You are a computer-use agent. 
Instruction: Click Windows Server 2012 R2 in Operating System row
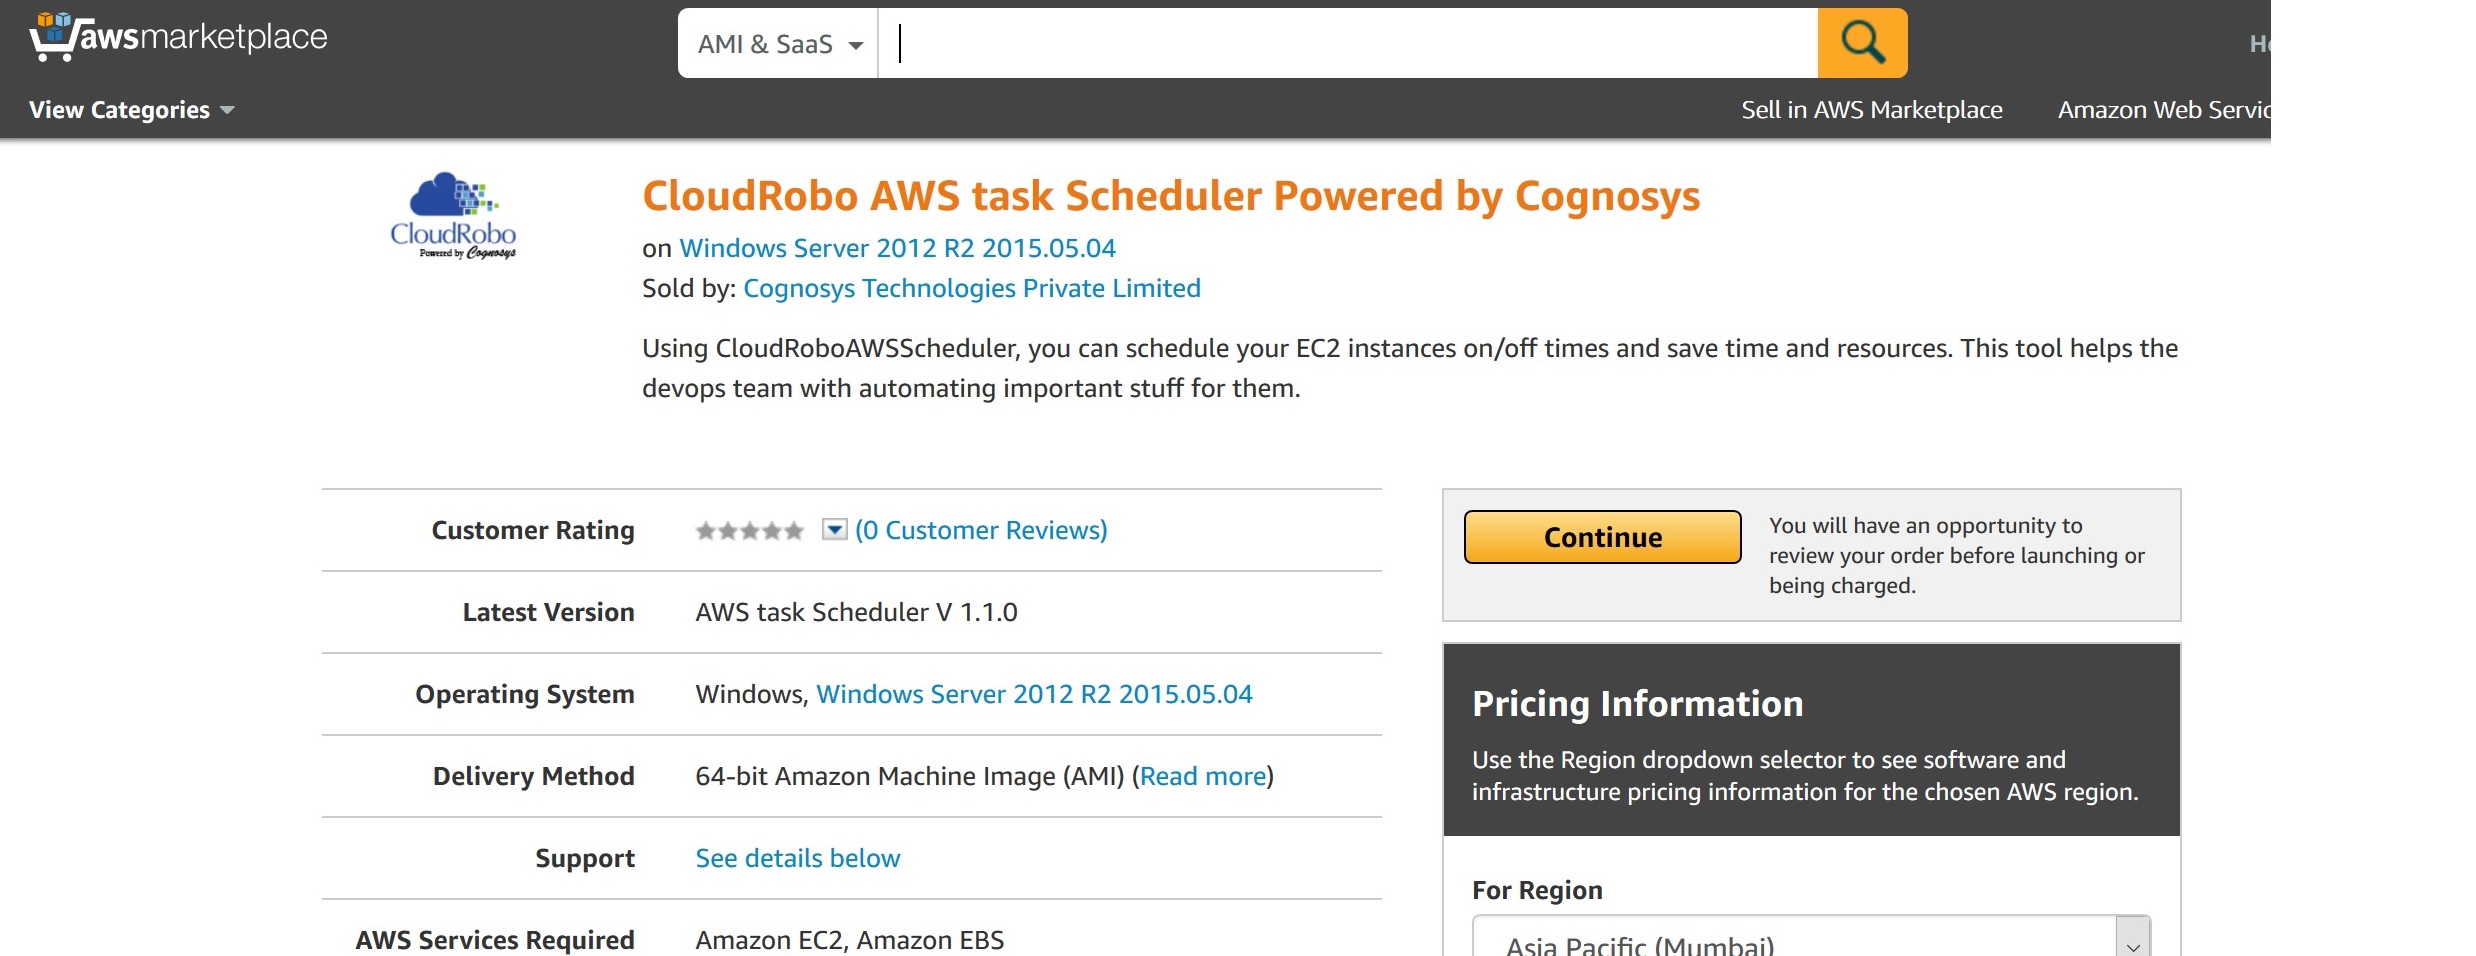1034,694
